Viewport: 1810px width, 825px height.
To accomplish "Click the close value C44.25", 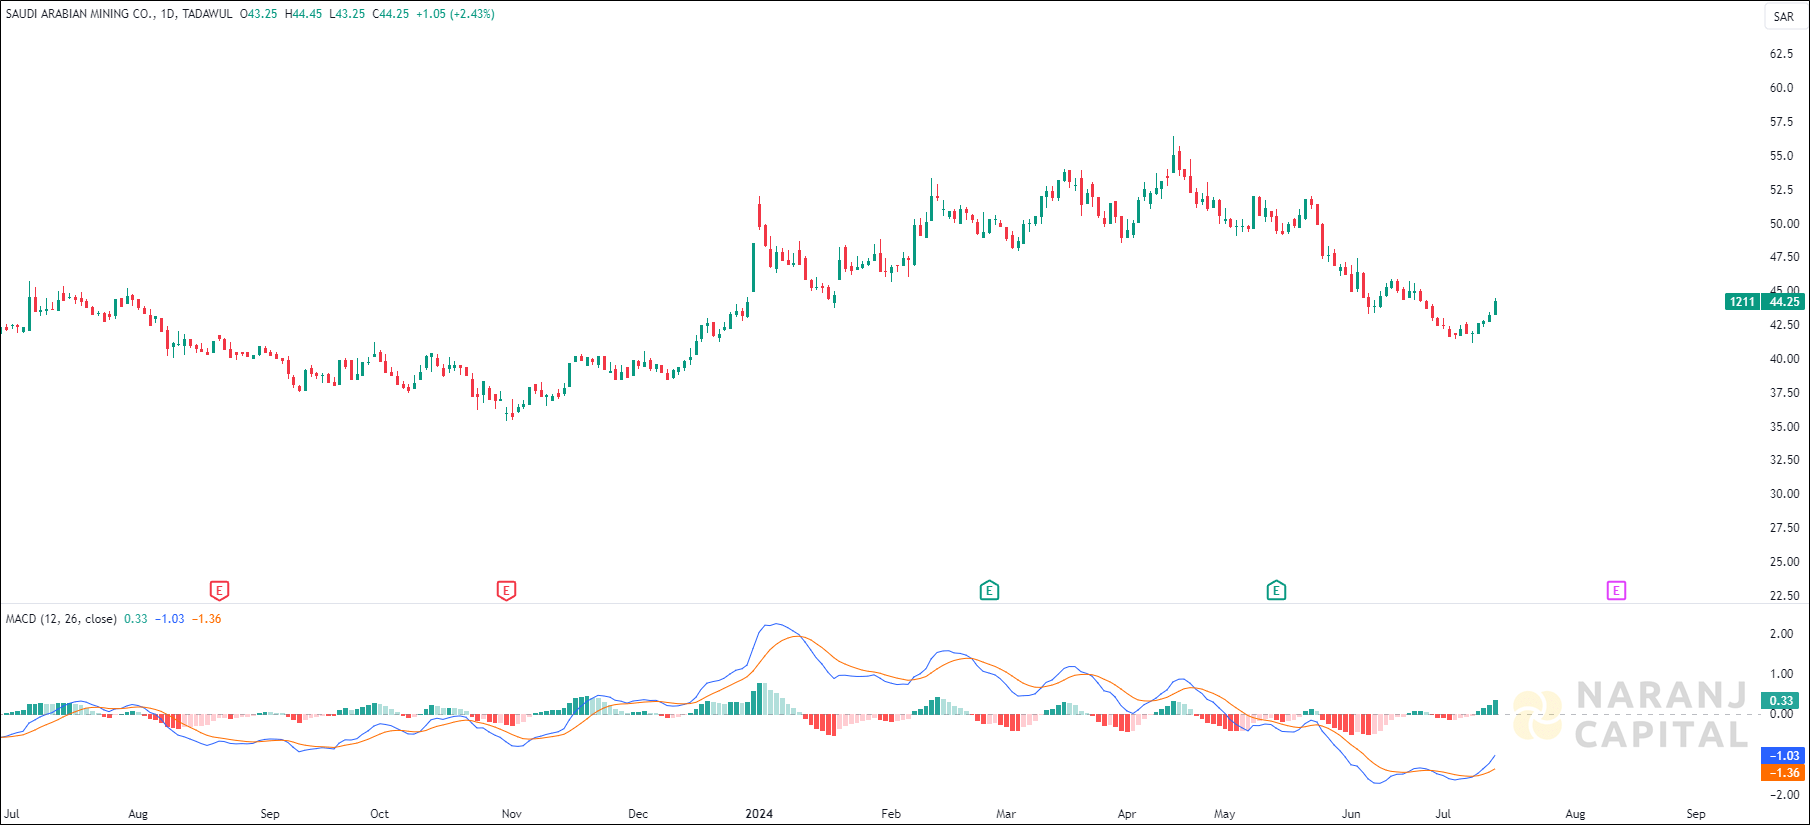I will tap(390, 14).
